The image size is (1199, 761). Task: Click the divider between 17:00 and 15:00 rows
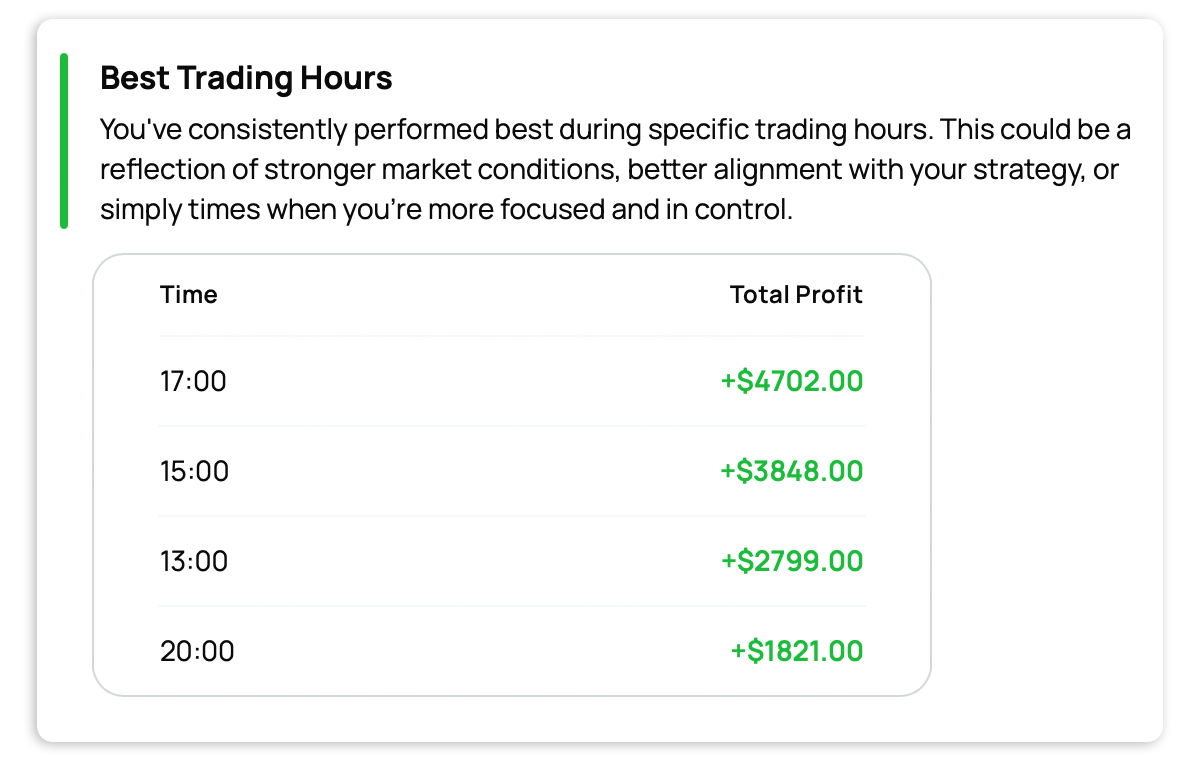(511, 426)
